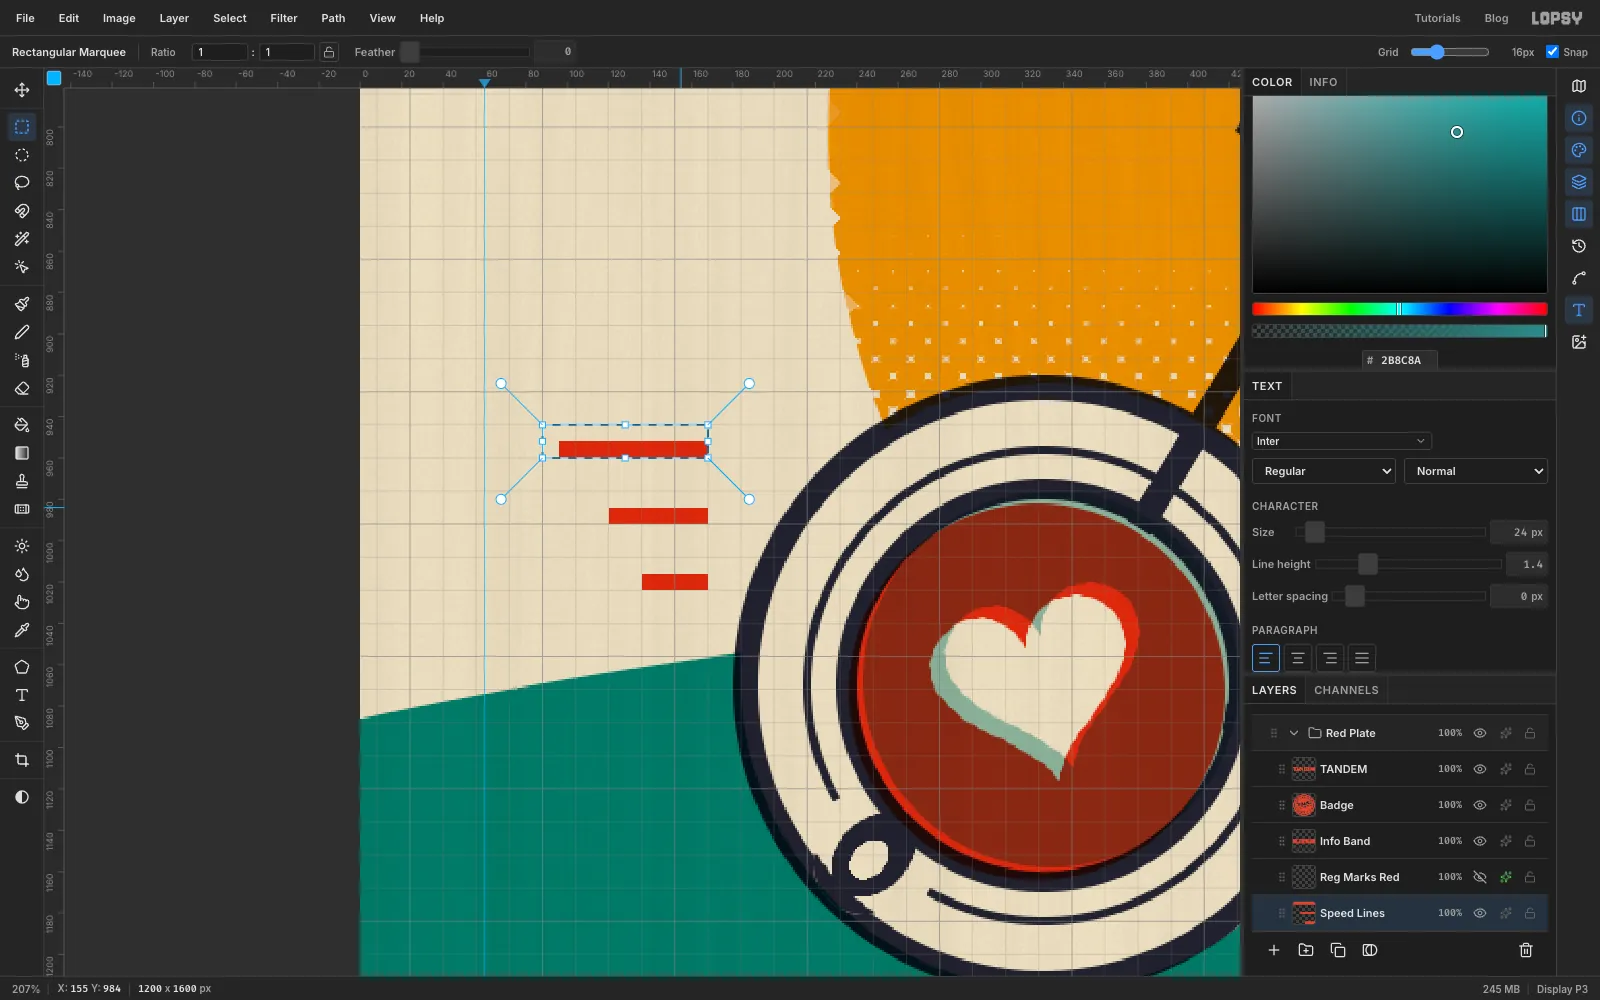This screenshot has width=1600, height=1000.
Task: Hide the Speed Lines layer
Action: click(x=1480, y=913)
